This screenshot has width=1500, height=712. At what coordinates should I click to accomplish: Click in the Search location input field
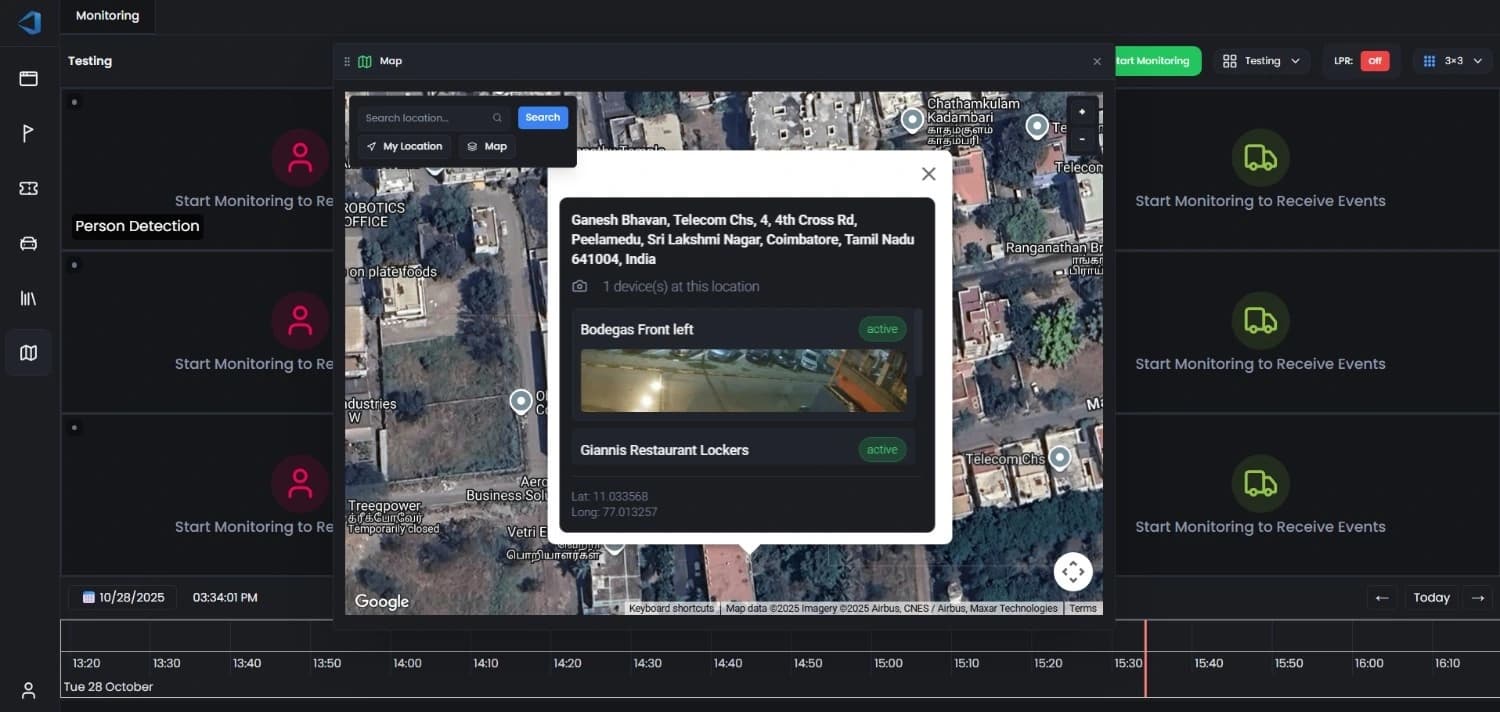tap(427, 118)
